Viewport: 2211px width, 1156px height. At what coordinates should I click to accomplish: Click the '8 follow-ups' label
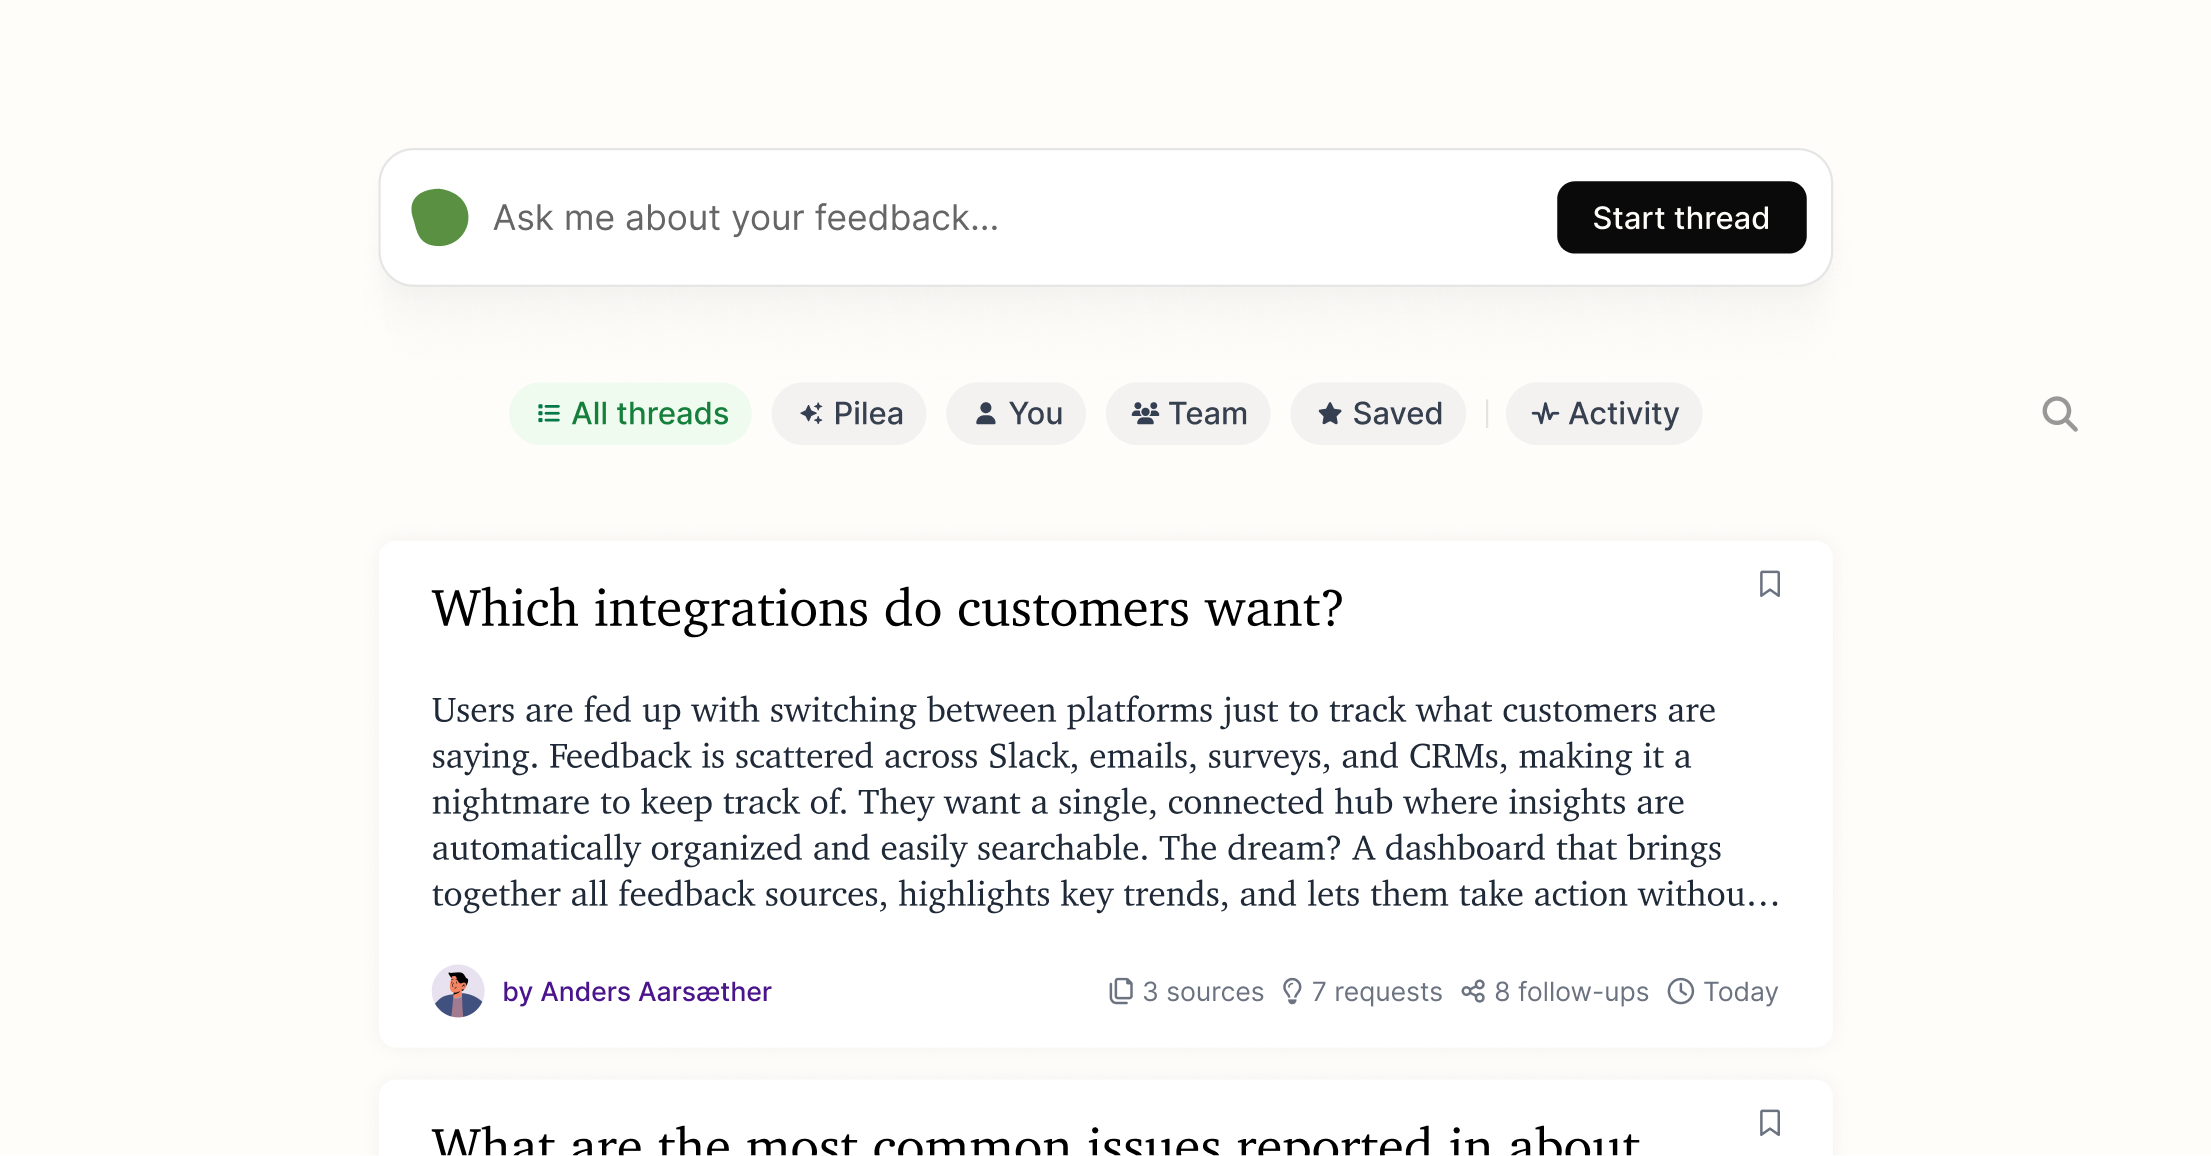(x=1571, y=991)
